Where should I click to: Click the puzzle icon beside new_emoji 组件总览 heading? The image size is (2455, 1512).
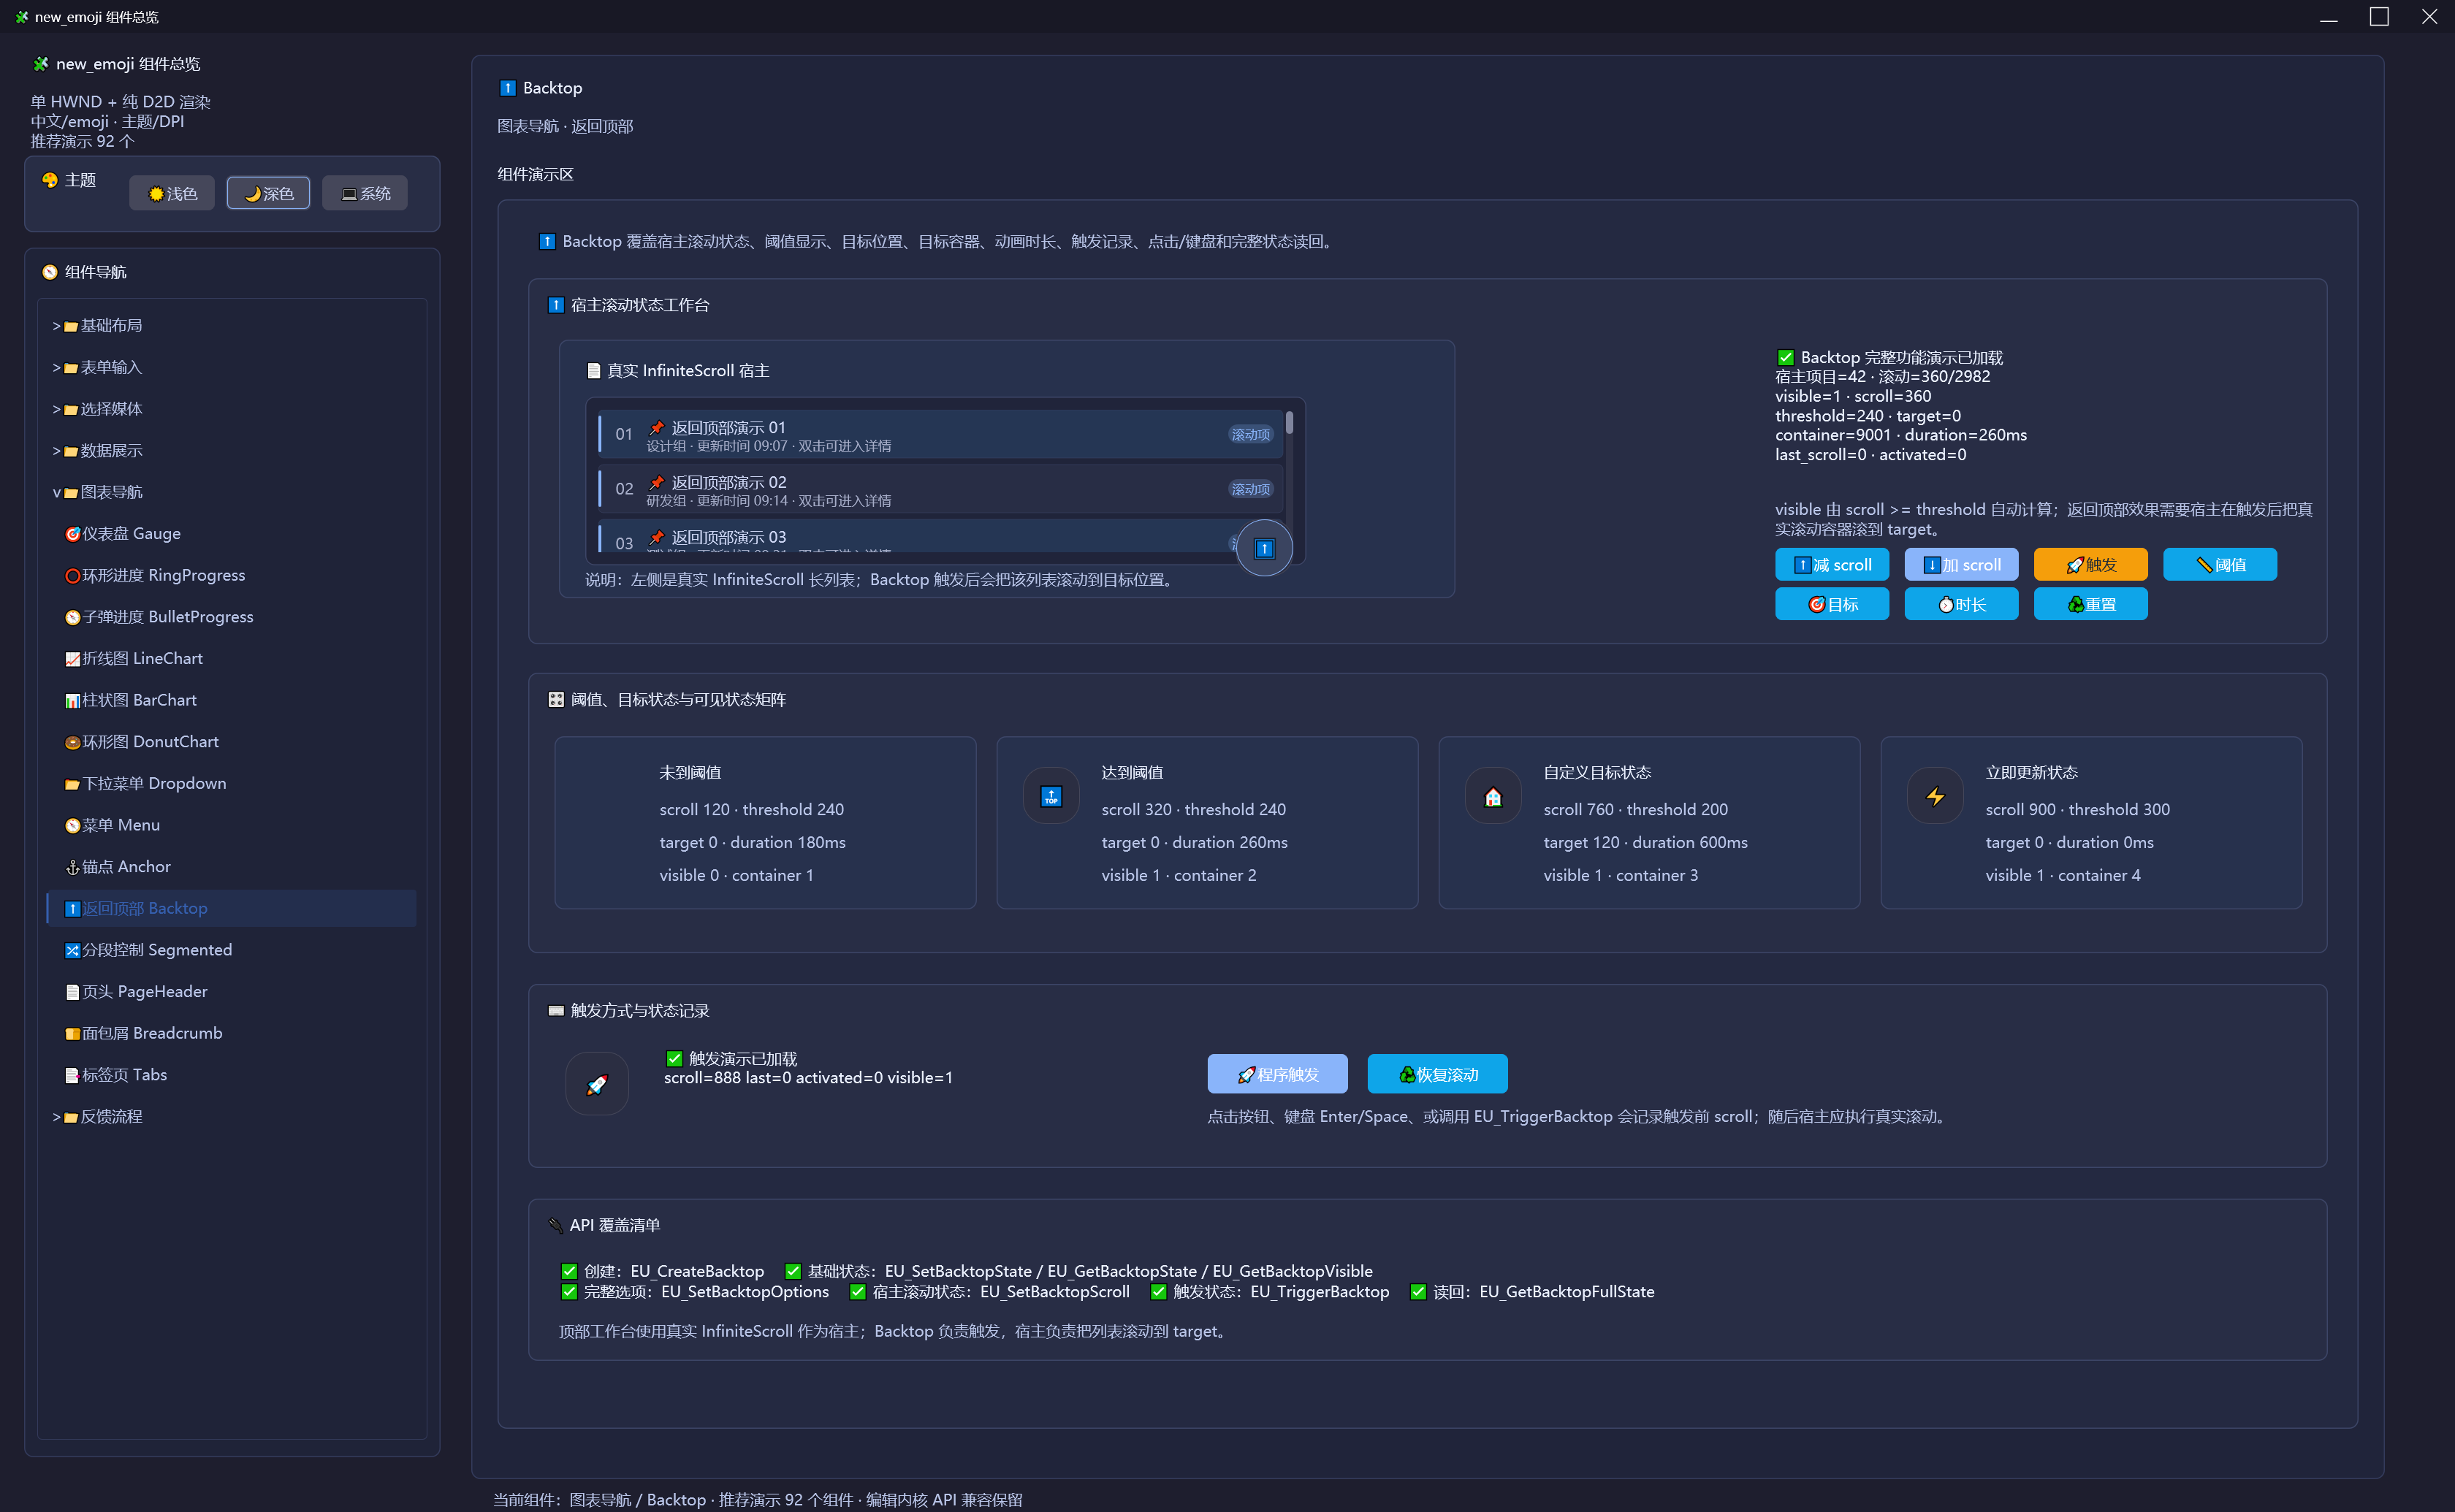(x=41, y=64)
